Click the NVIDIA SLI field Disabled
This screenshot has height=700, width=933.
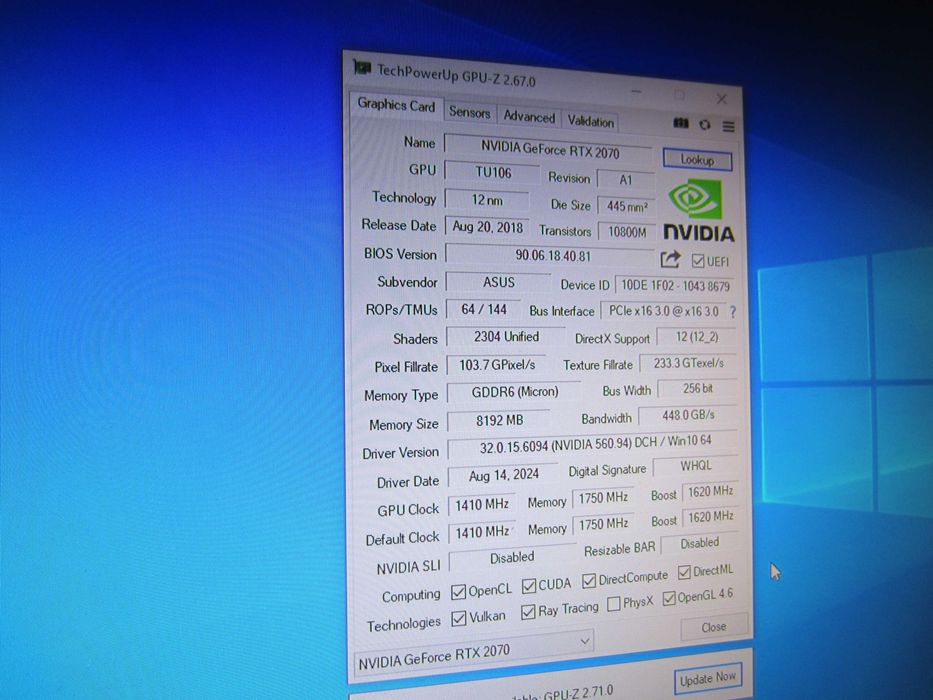click(x=512, y=558)
